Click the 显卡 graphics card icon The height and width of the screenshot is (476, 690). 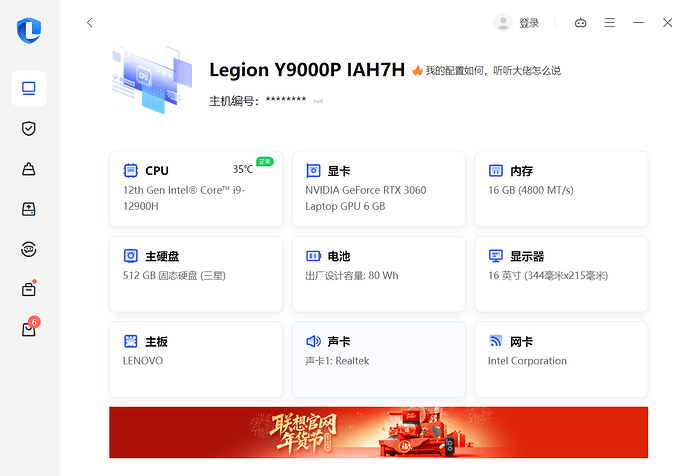313,170
